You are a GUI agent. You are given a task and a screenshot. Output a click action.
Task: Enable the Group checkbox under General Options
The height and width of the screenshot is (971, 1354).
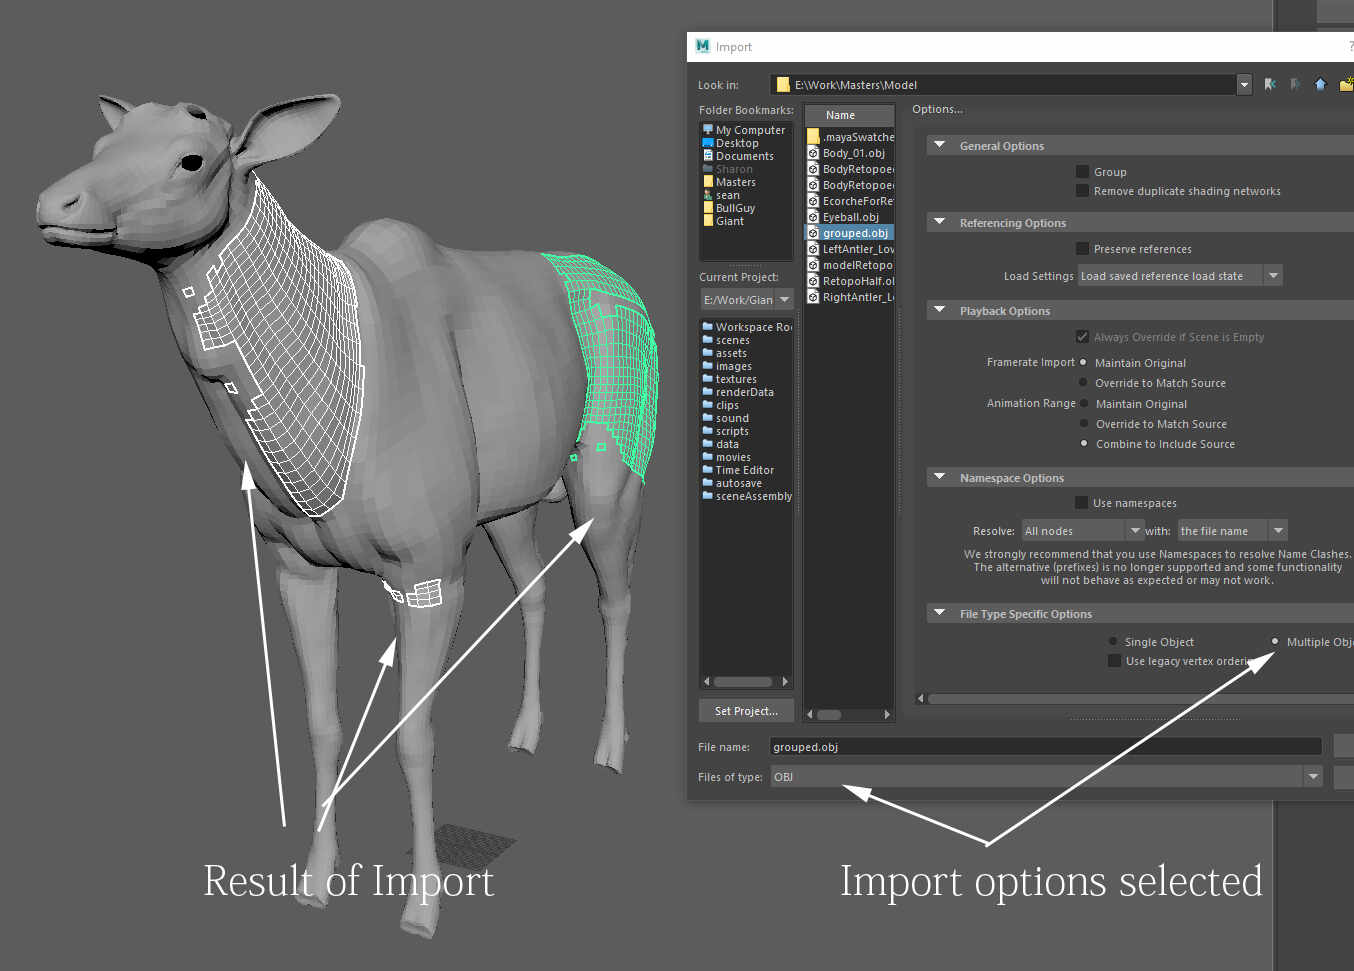[x=1082, y=171]
